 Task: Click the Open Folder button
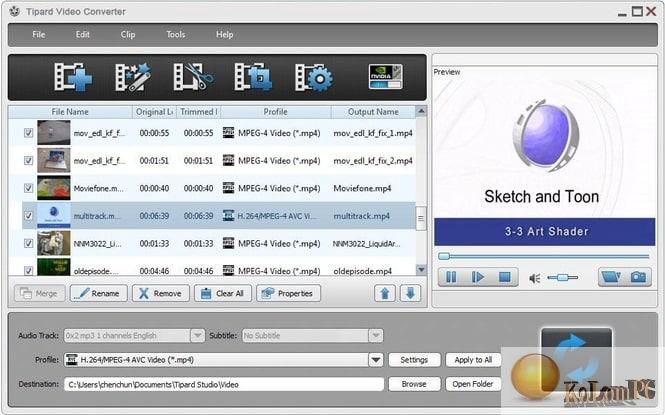click(x=473, y=384)
